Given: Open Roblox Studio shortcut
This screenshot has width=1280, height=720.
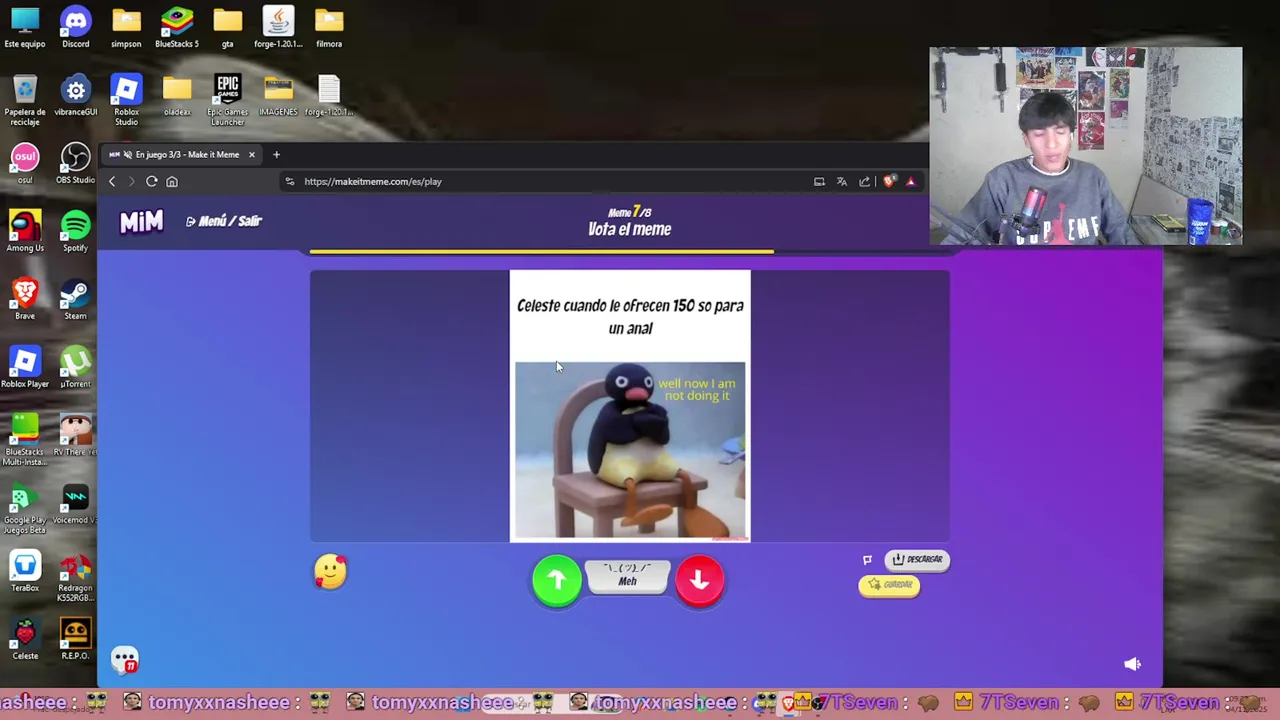Looking at the screenshot, I should [x=126, y=100].
